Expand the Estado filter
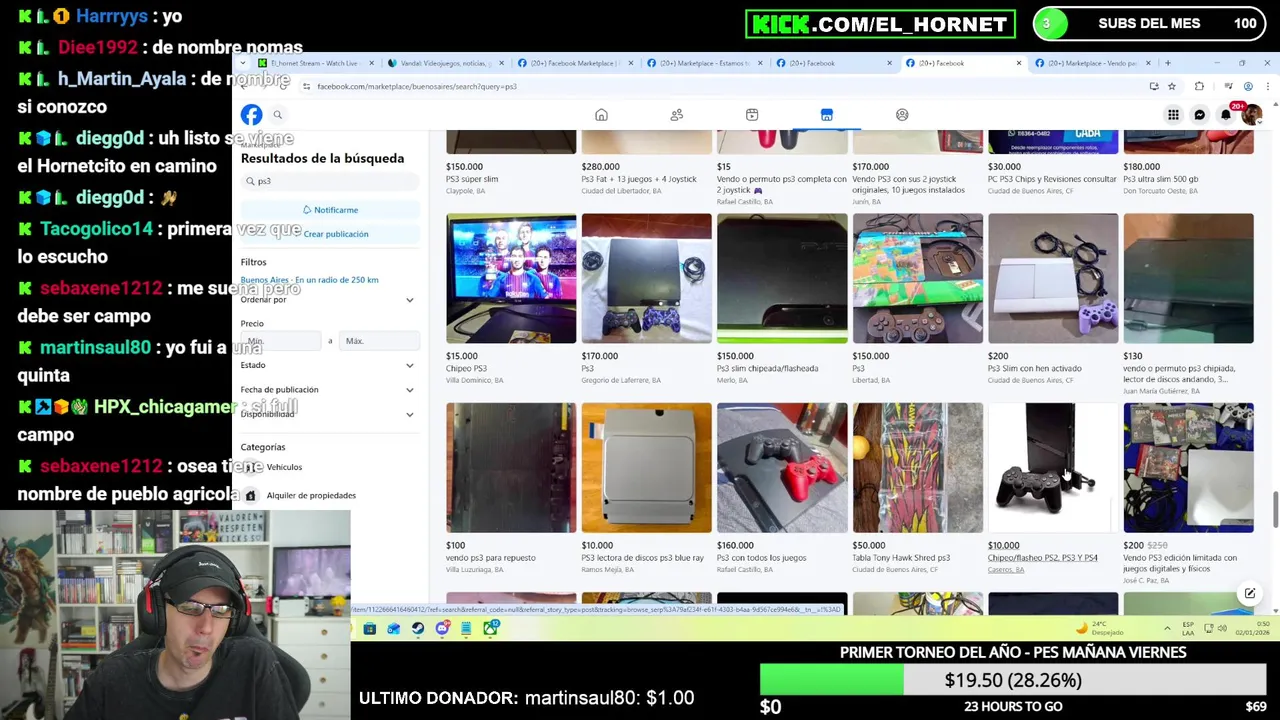The height and width of the screenshot is (720, 1280). click(x=328, y=365)
